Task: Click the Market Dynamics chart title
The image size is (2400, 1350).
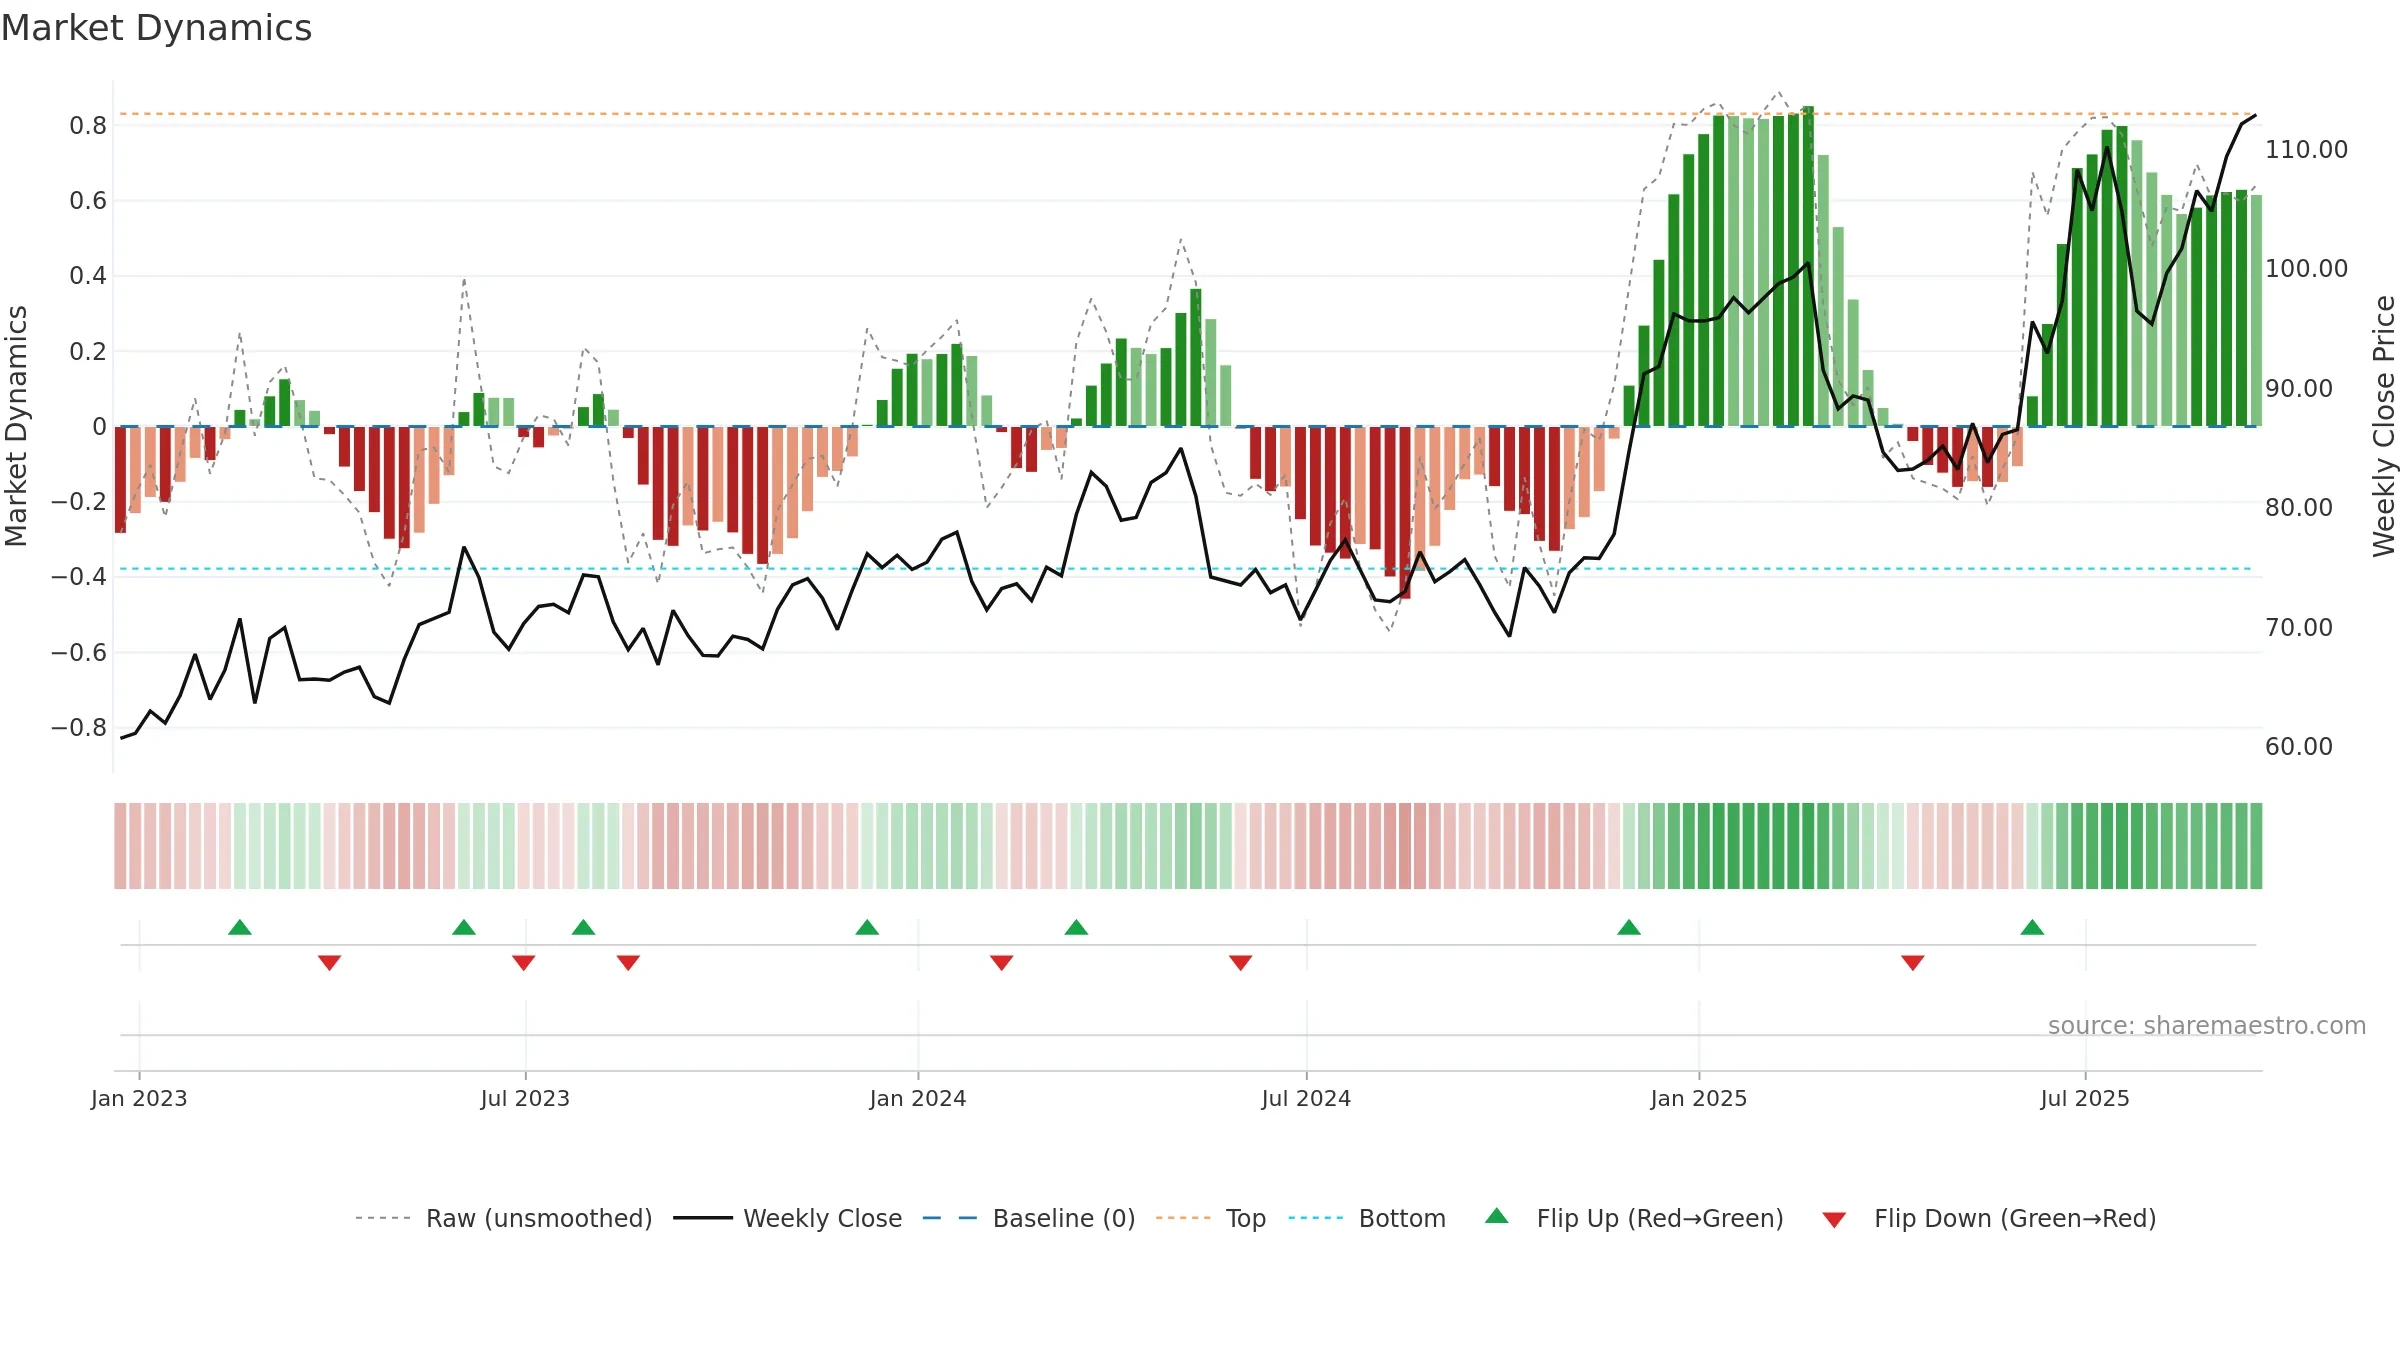Action: (157, 28)
